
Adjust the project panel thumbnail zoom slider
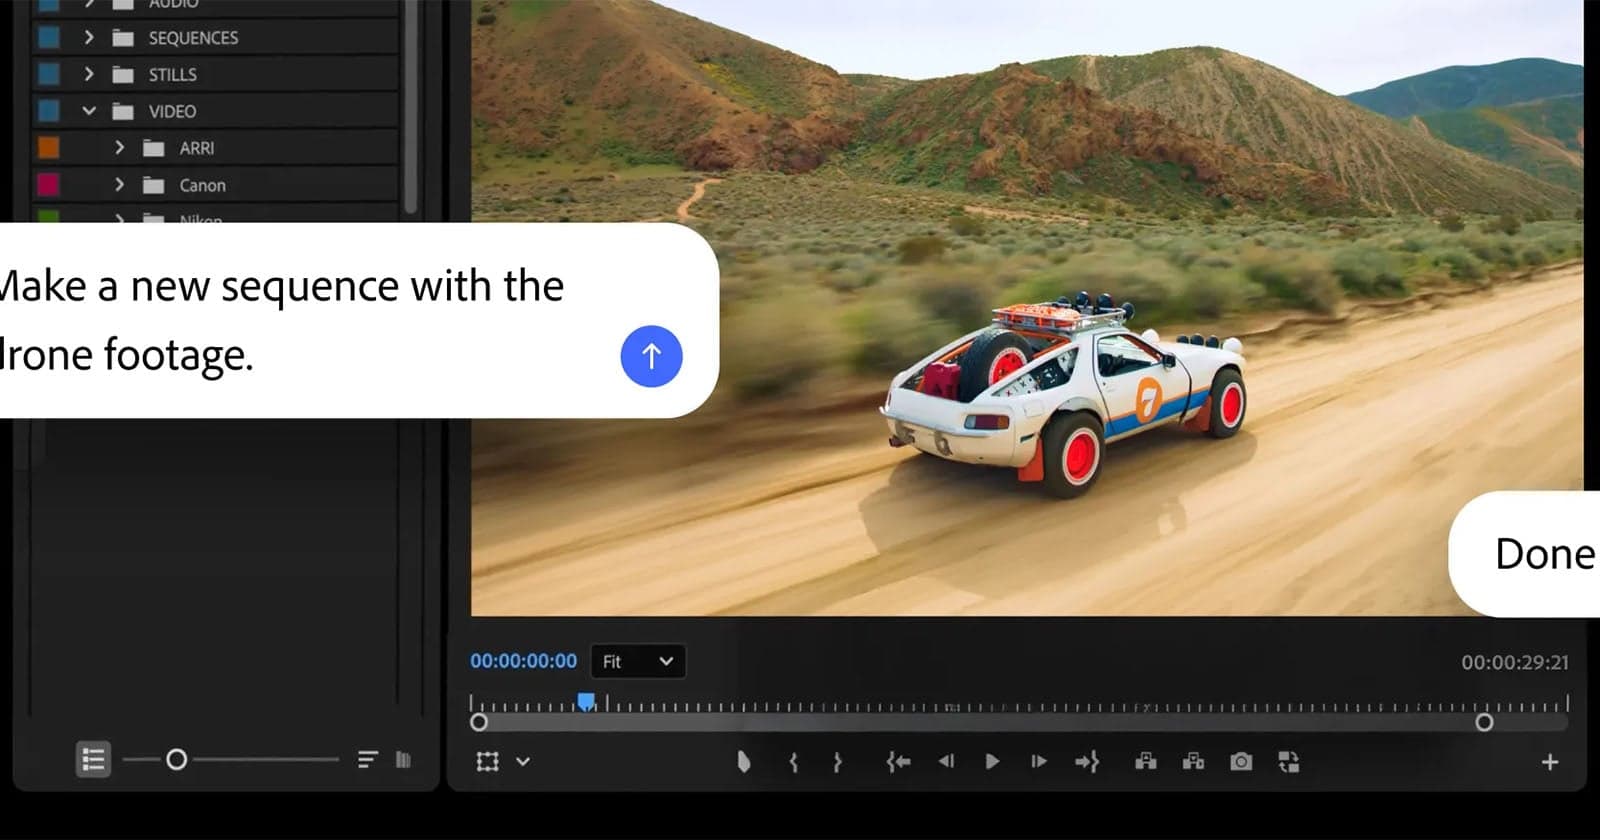tap(177, 760)
